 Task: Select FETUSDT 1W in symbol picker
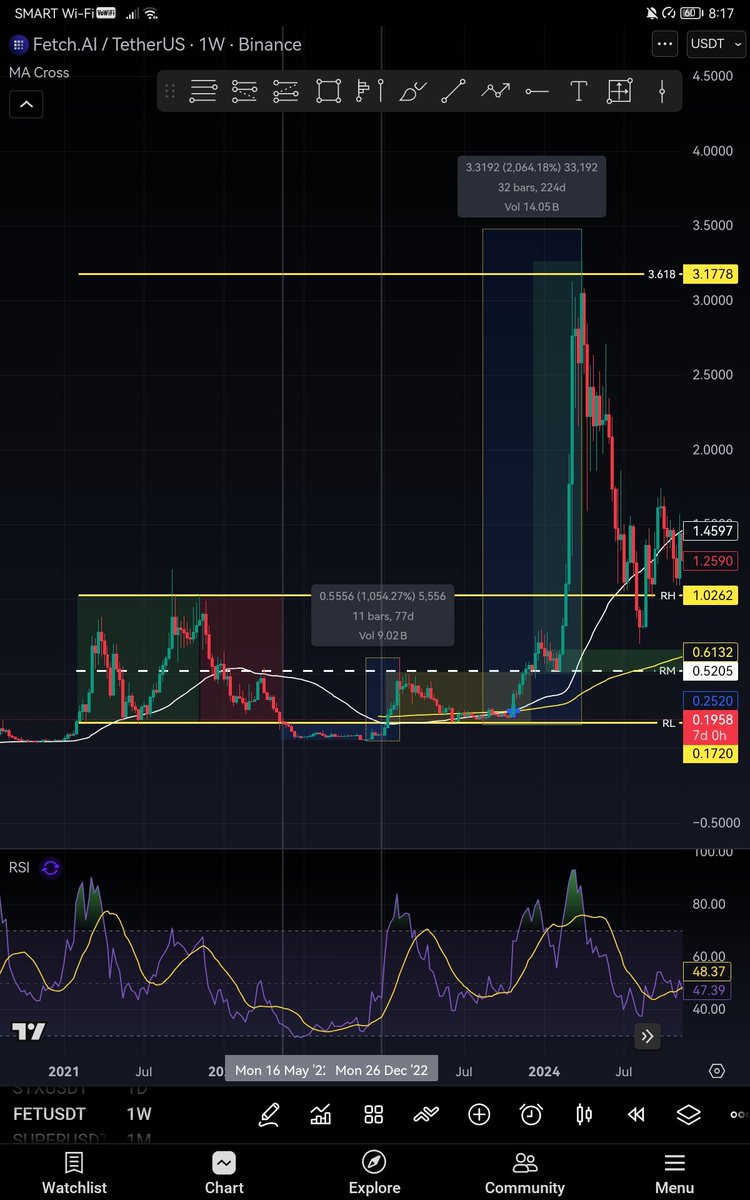coord(81,1114)
